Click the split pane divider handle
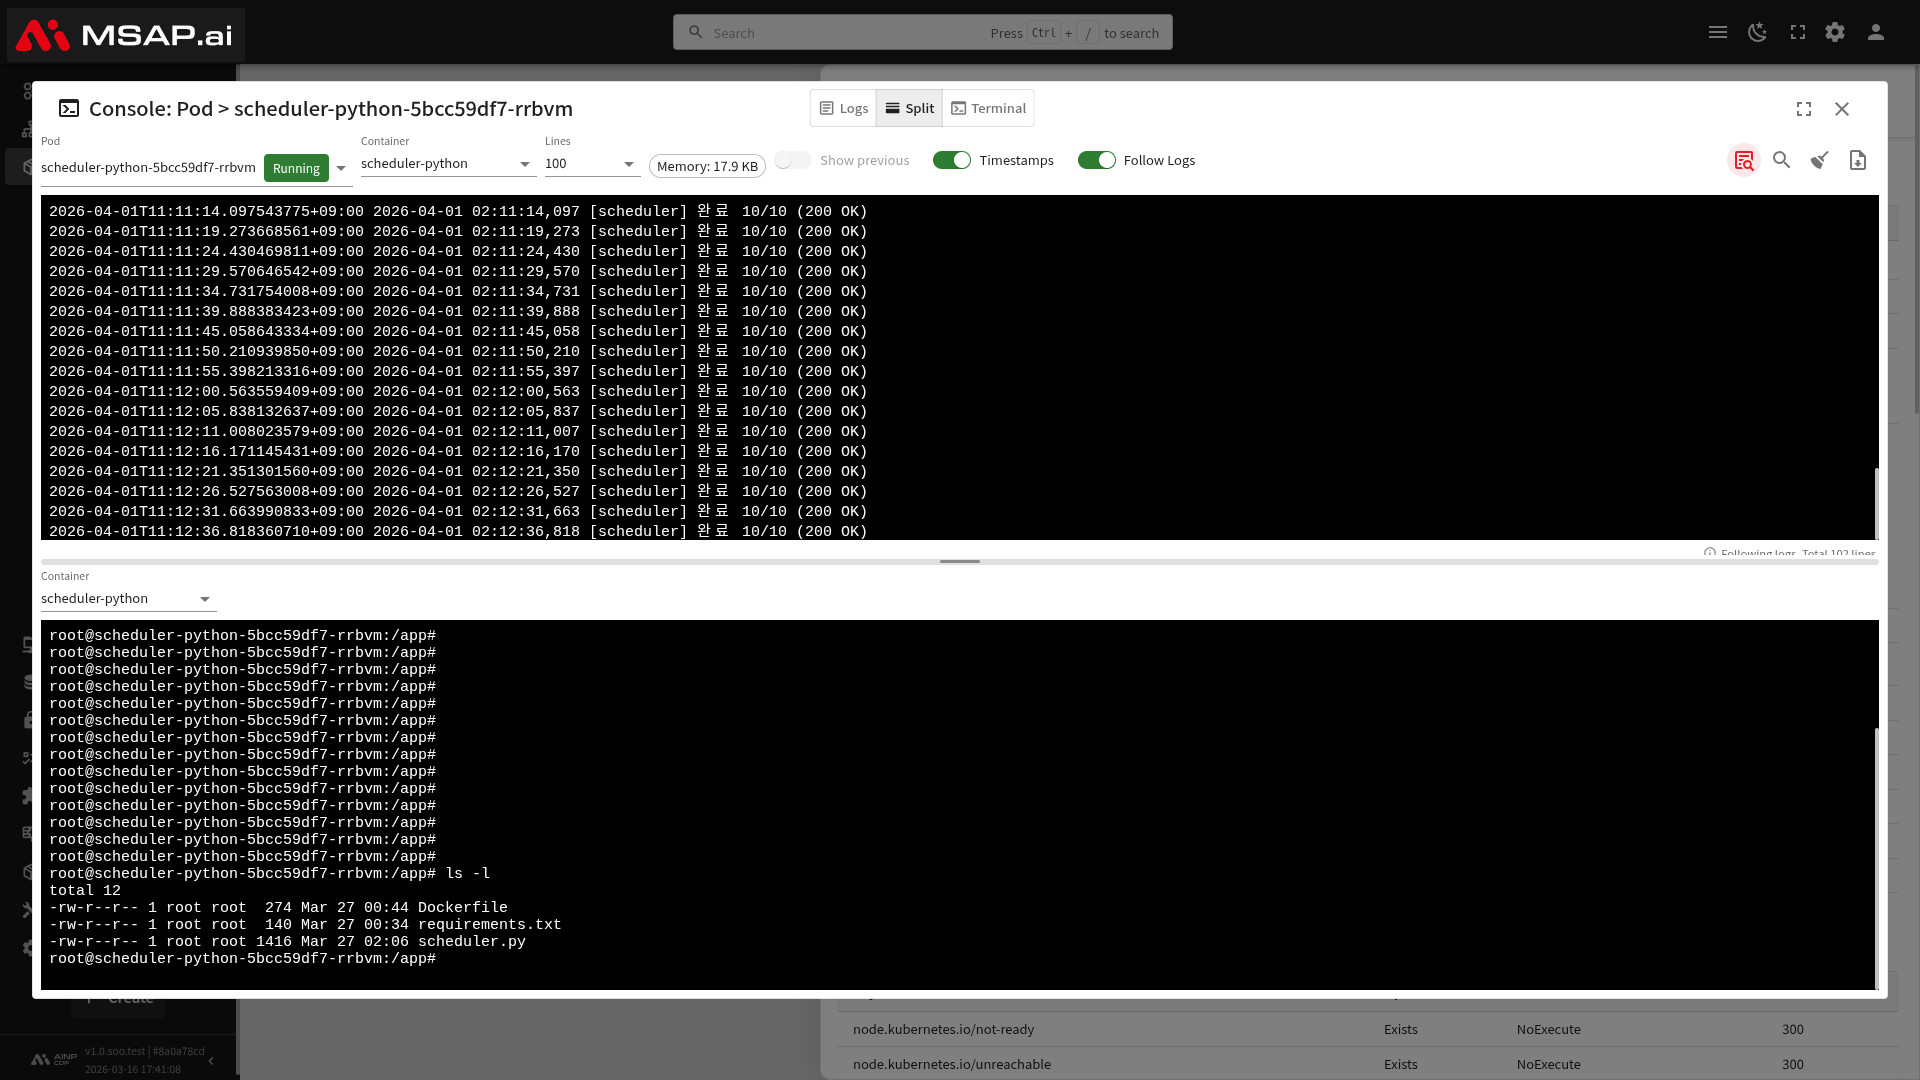 (960, 561)
